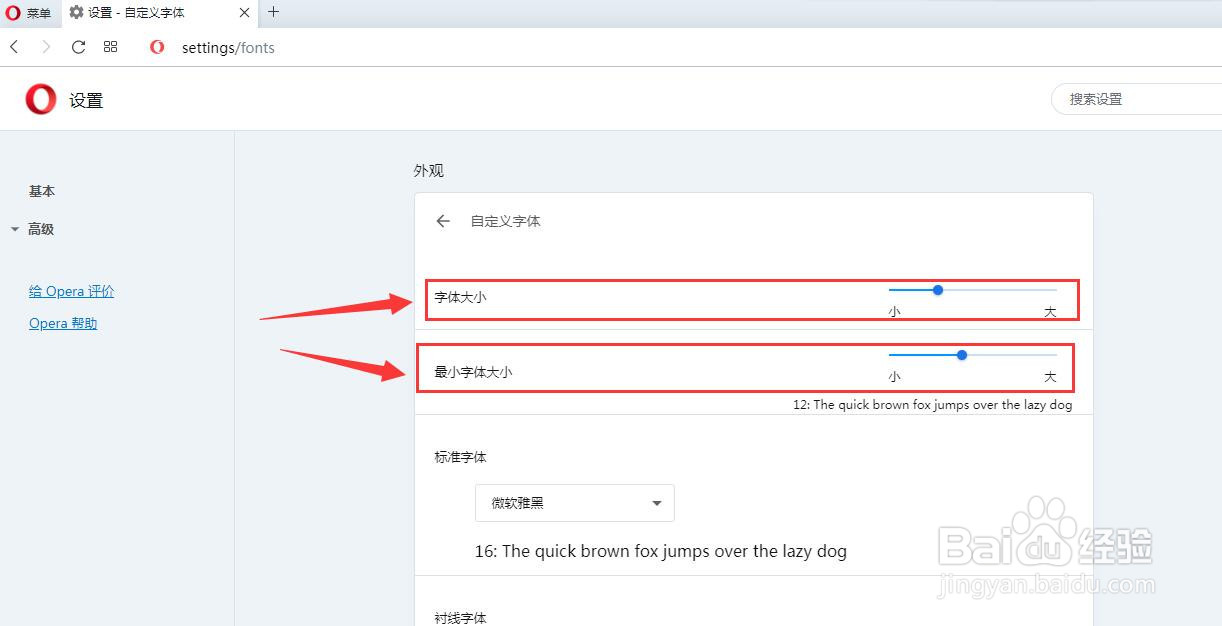Go forward with browser forward arrow
Image resolution: width=1222 pixels, height=626 pixels.
[47, 47]
